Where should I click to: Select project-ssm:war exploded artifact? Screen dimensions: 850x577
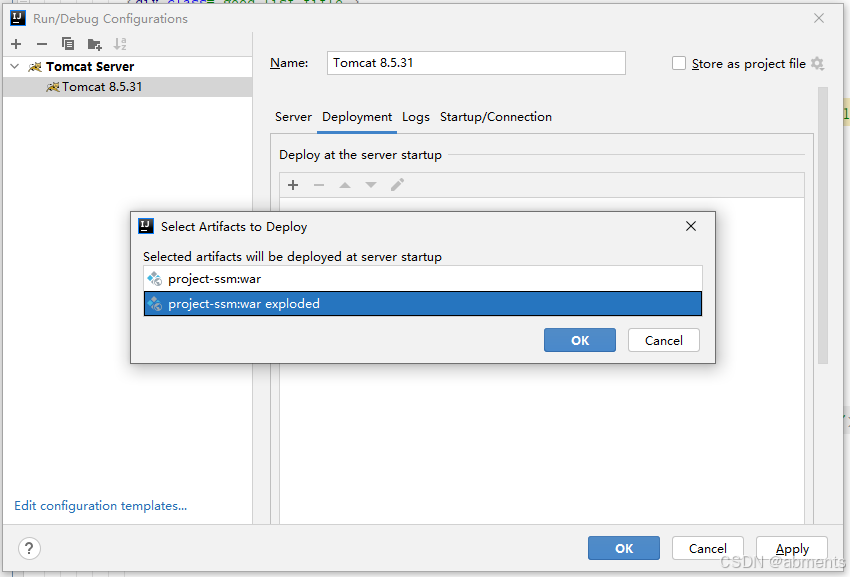pos(423,304)
